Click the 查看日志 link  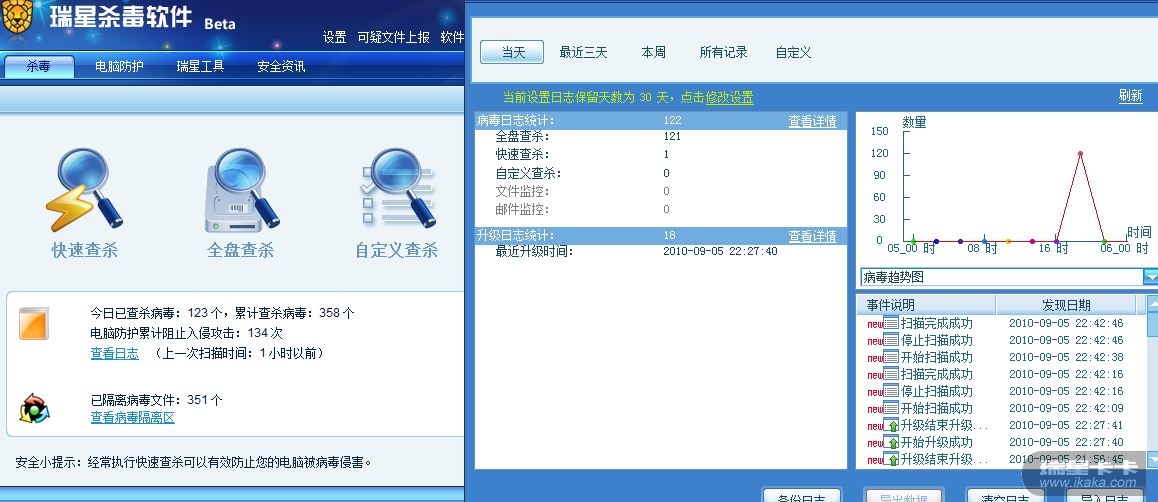[x=114, y=354]
